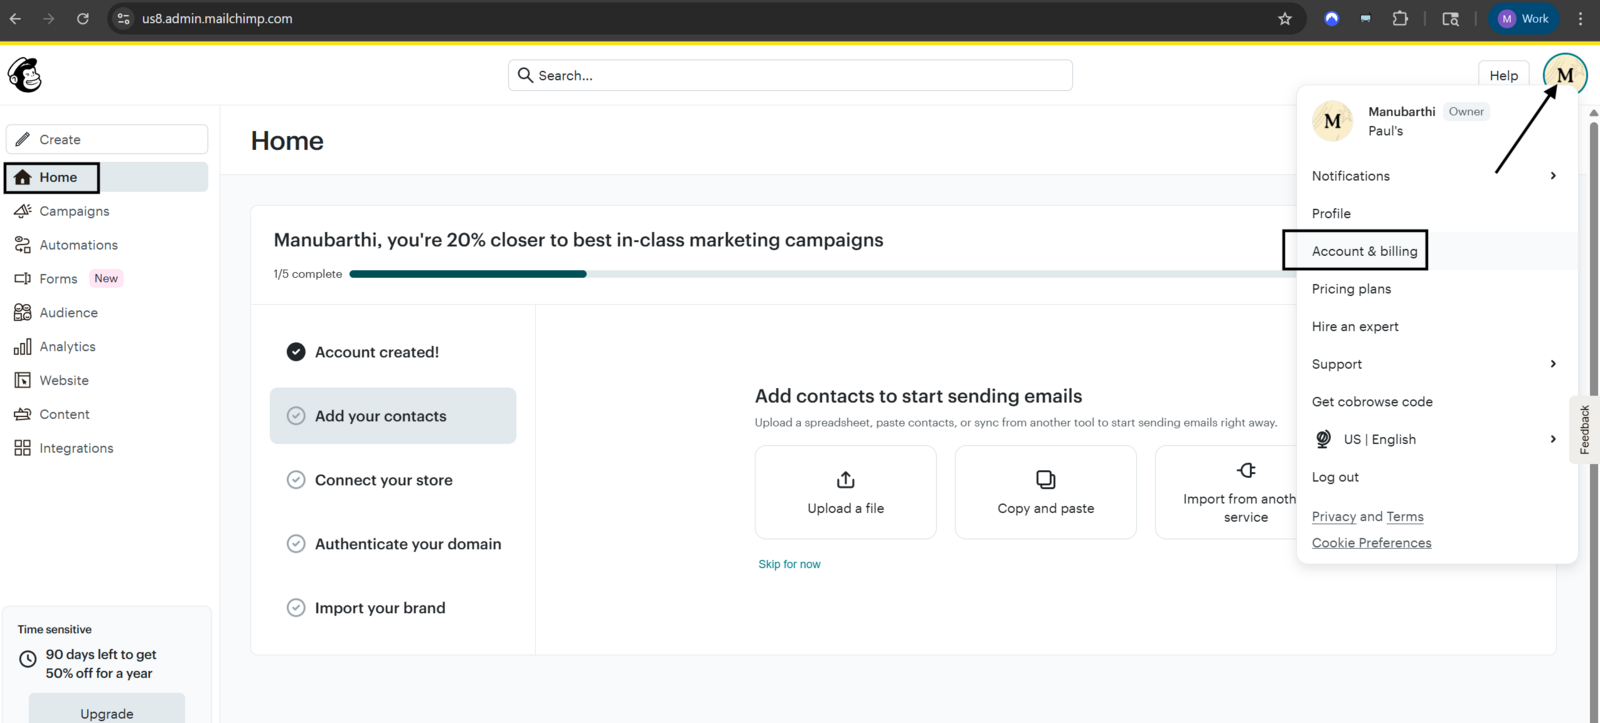Viewport: 1600px width, 723px height.
Task: Click the Audience people icon
Action: (23, 313)
